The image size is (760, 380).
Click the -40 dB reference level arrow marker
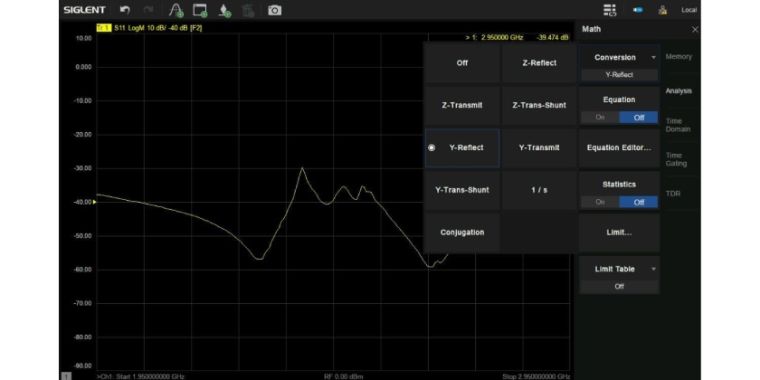click(x=95, y=202)
